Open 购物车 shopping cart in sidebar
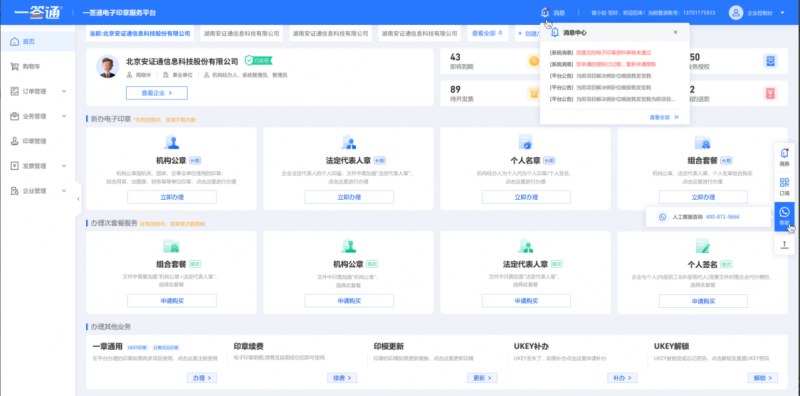 click(x=37, y=67)
